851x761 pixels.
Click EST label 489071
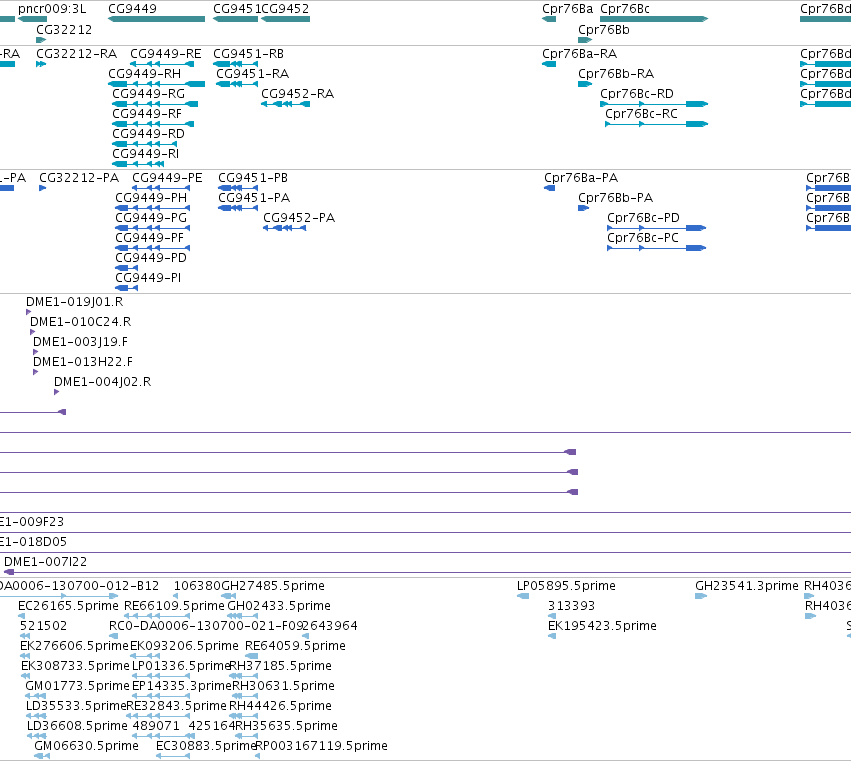[156, 727]
